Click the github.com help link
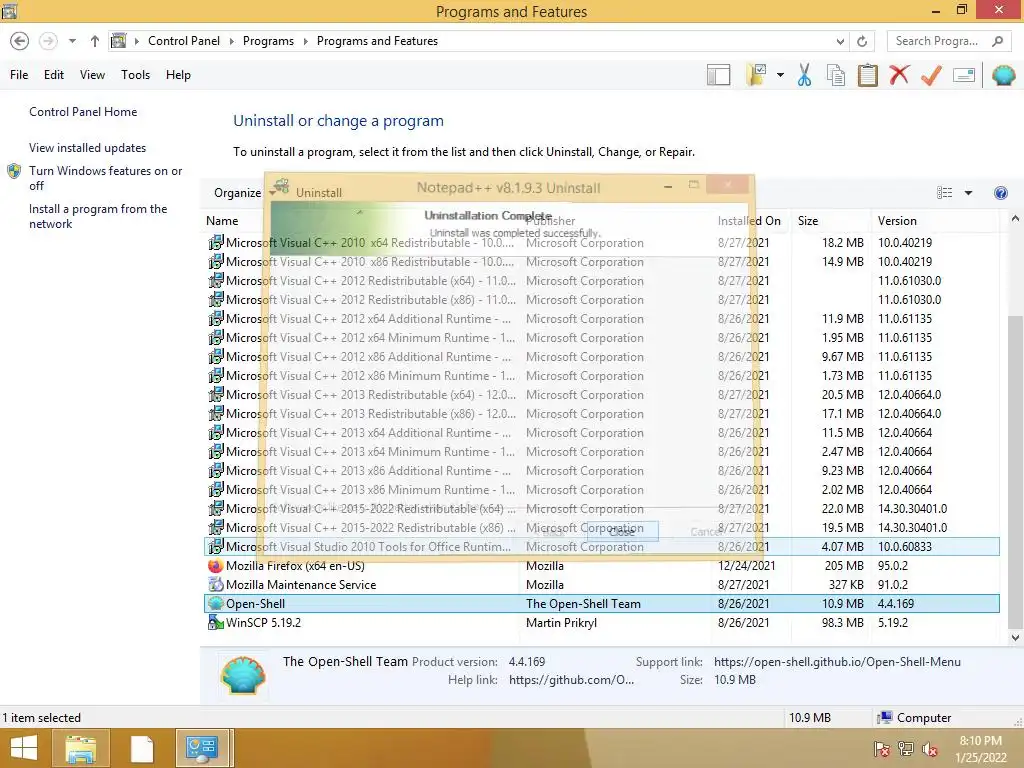 pyautogui.click(x=571, y=680)
